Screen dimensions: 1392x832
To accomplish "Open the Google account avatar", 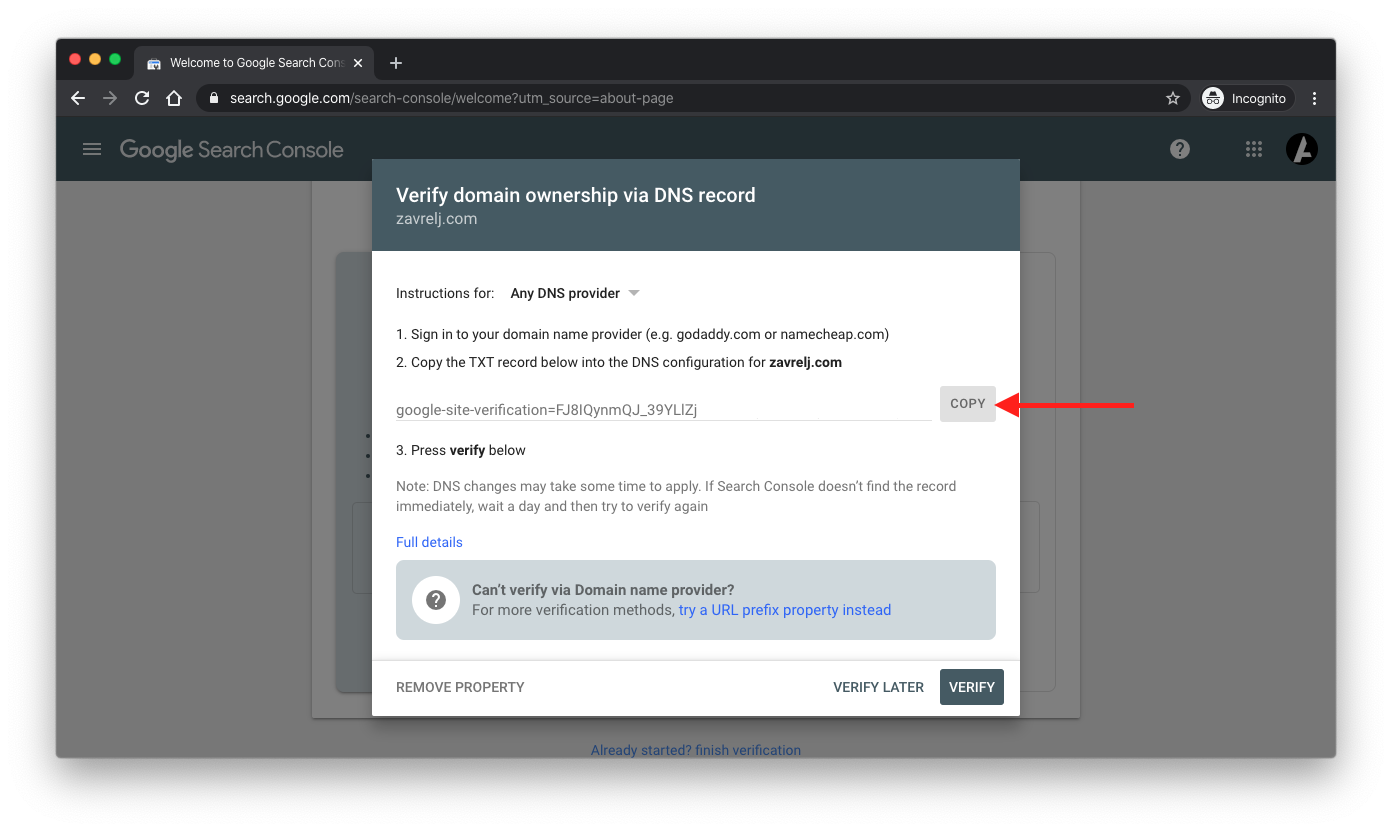I will tap(1301, 149).
